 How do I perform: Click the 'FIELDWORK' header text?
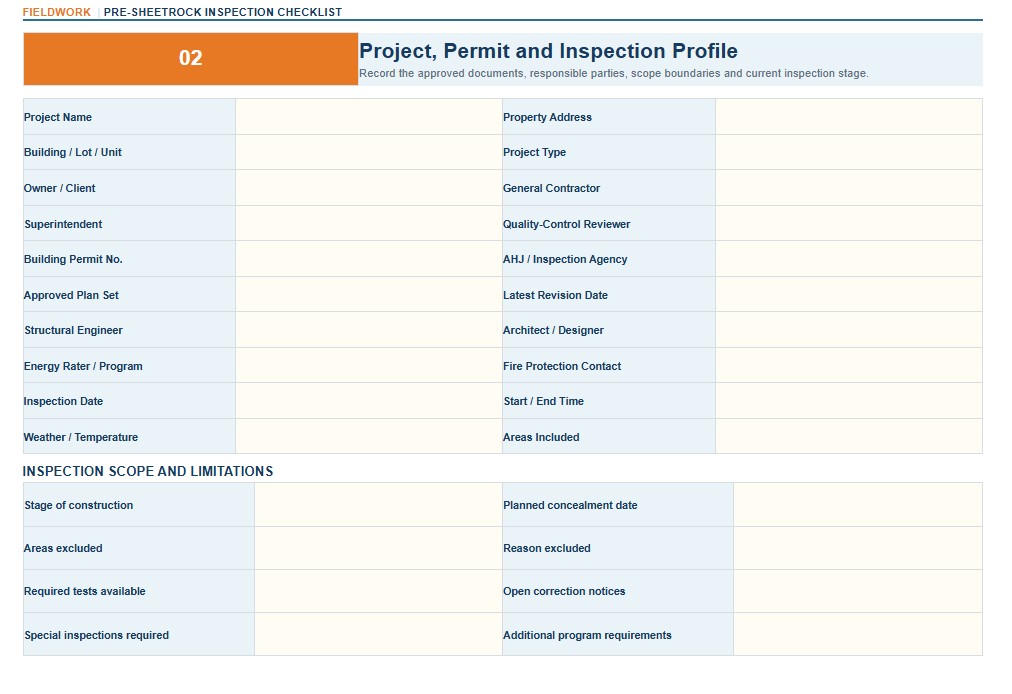point(57,12)
